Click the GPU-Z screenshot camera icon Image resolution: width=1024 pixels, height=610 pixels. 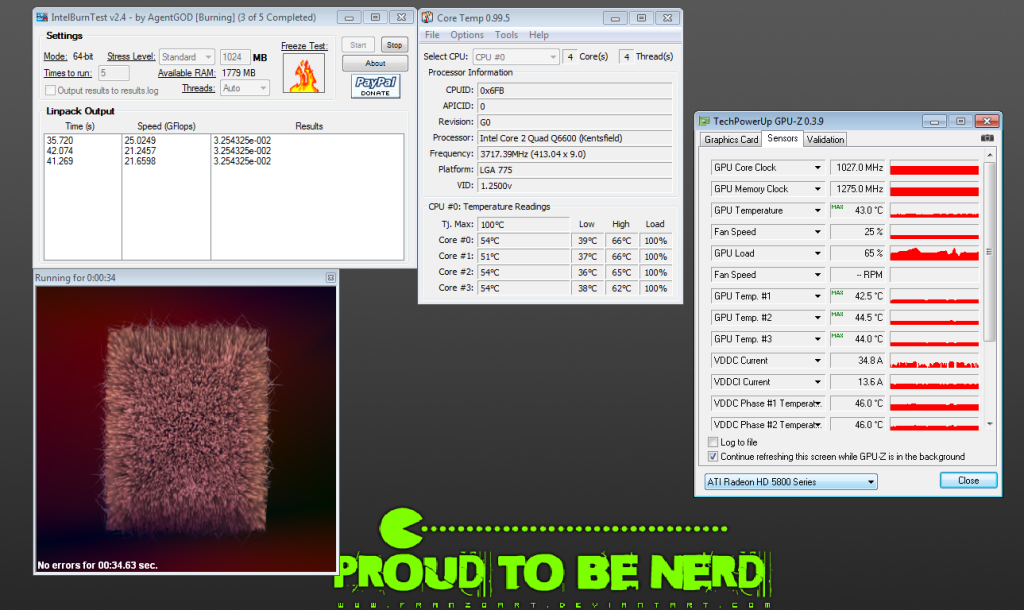click(987, 138)
